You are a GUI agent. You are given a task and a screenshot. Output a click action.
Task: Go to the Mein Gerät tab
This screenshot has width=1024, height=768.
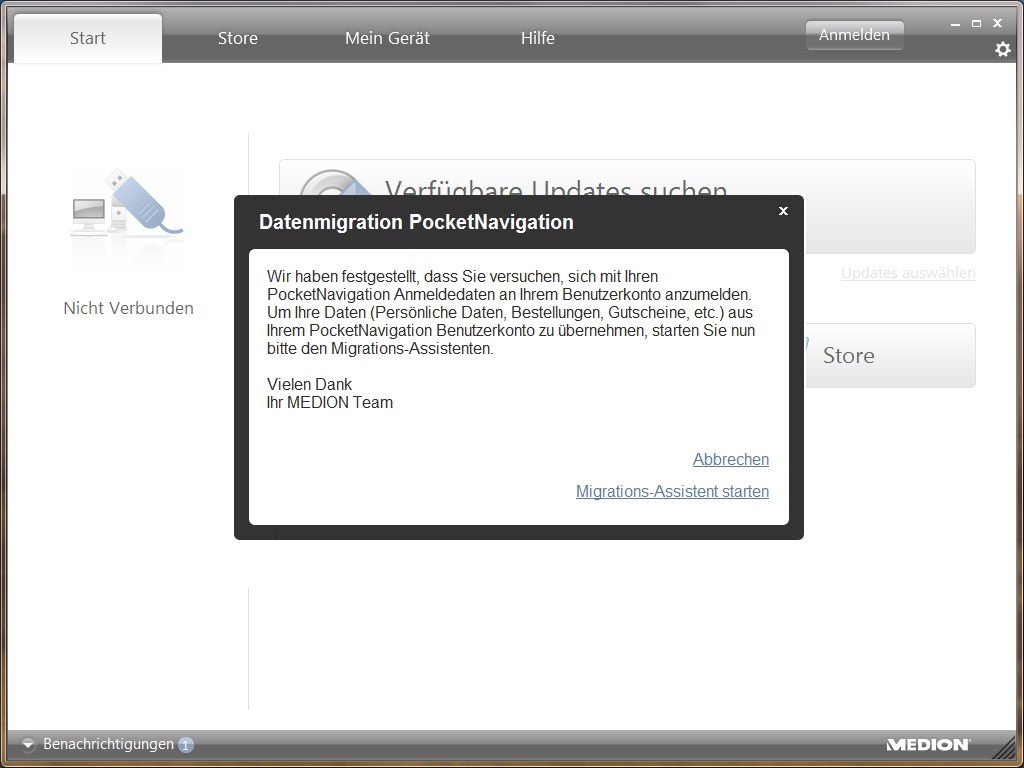coord(387,38)
